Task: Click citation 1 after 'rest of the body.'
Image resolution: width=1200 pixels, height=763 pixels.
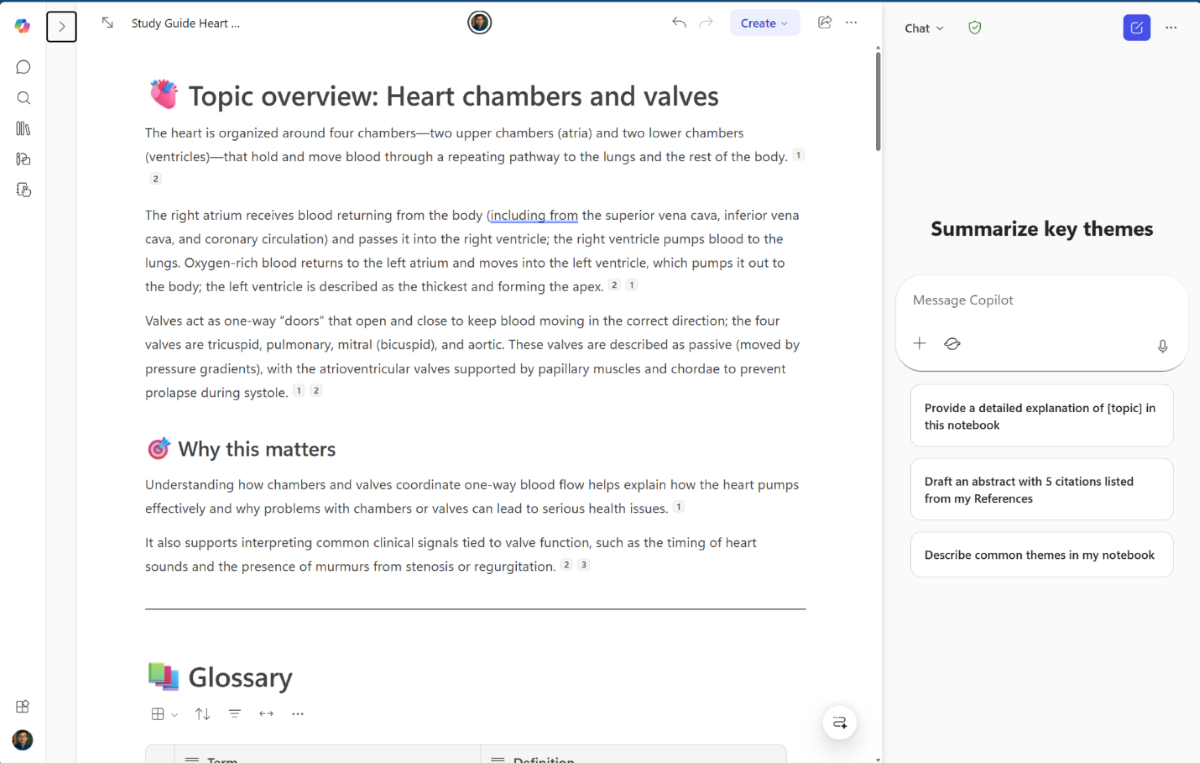Action: point(798,155)
